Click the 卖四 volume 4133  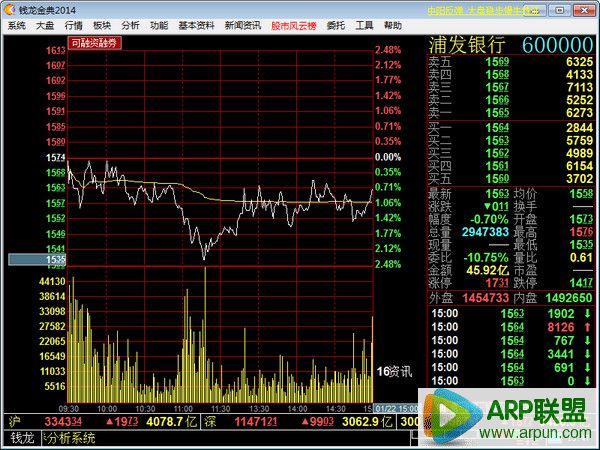pos(579,74)
